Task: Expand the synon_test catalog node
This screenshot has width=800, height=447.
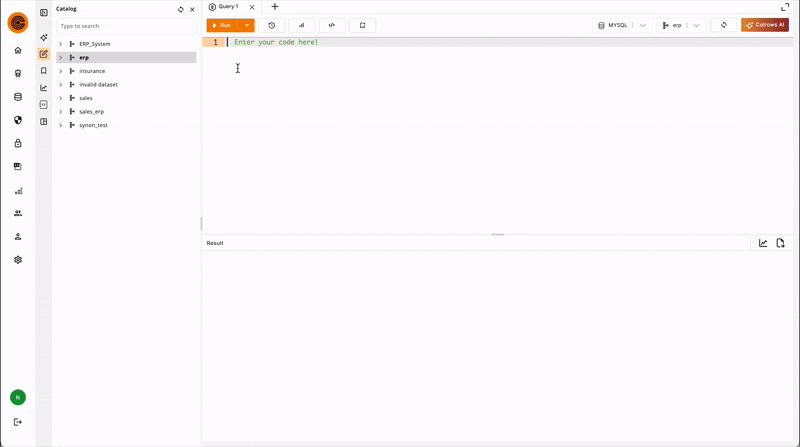Action: tap(61, 125)
